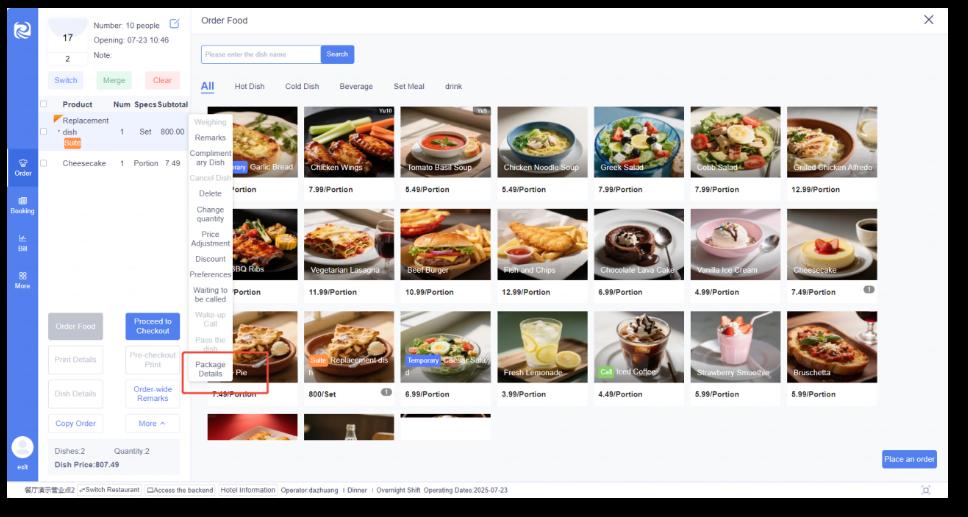This screenshot has height=517, width=968.
Task: Click the Place an order button
Action: click(909, 459)
